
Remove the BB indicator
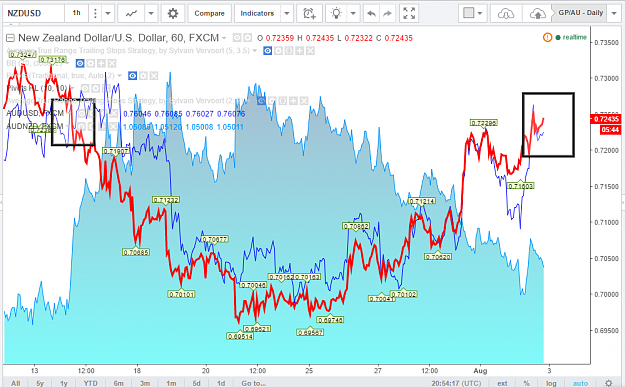click(112, 63)
